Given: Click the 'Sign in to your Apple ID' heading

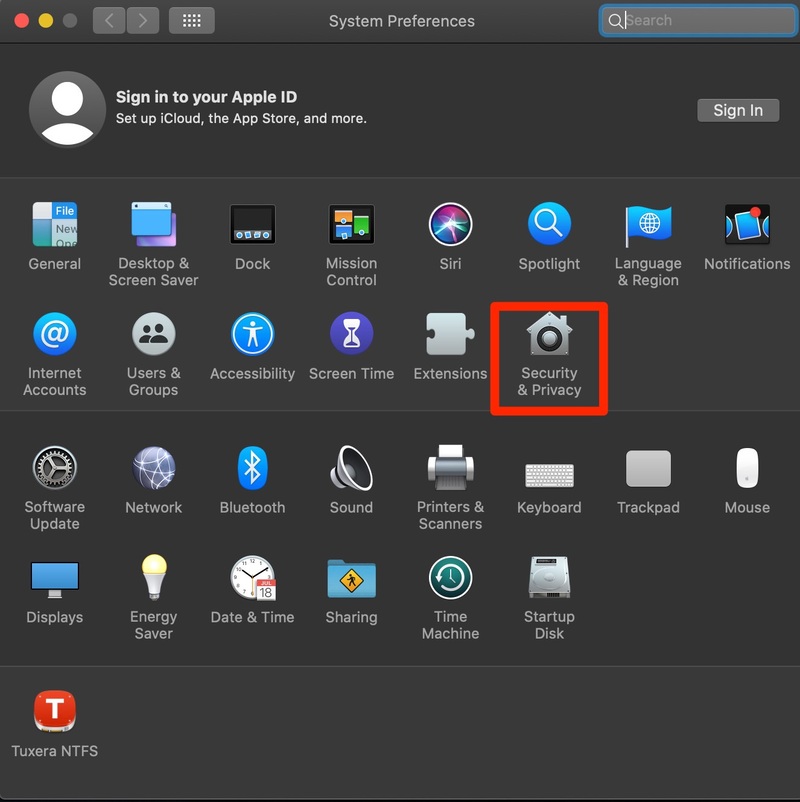Looking at the screenshot, I should click(206, 97).
